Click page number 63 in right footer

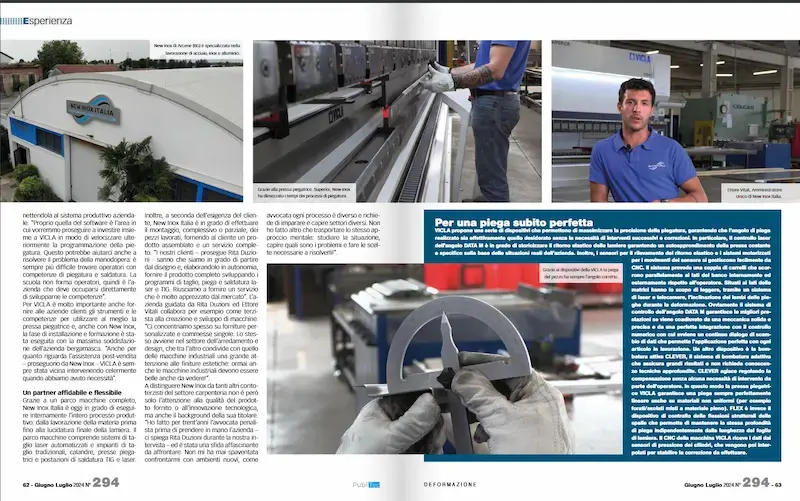pyautogui.click(x=786, y=484)
